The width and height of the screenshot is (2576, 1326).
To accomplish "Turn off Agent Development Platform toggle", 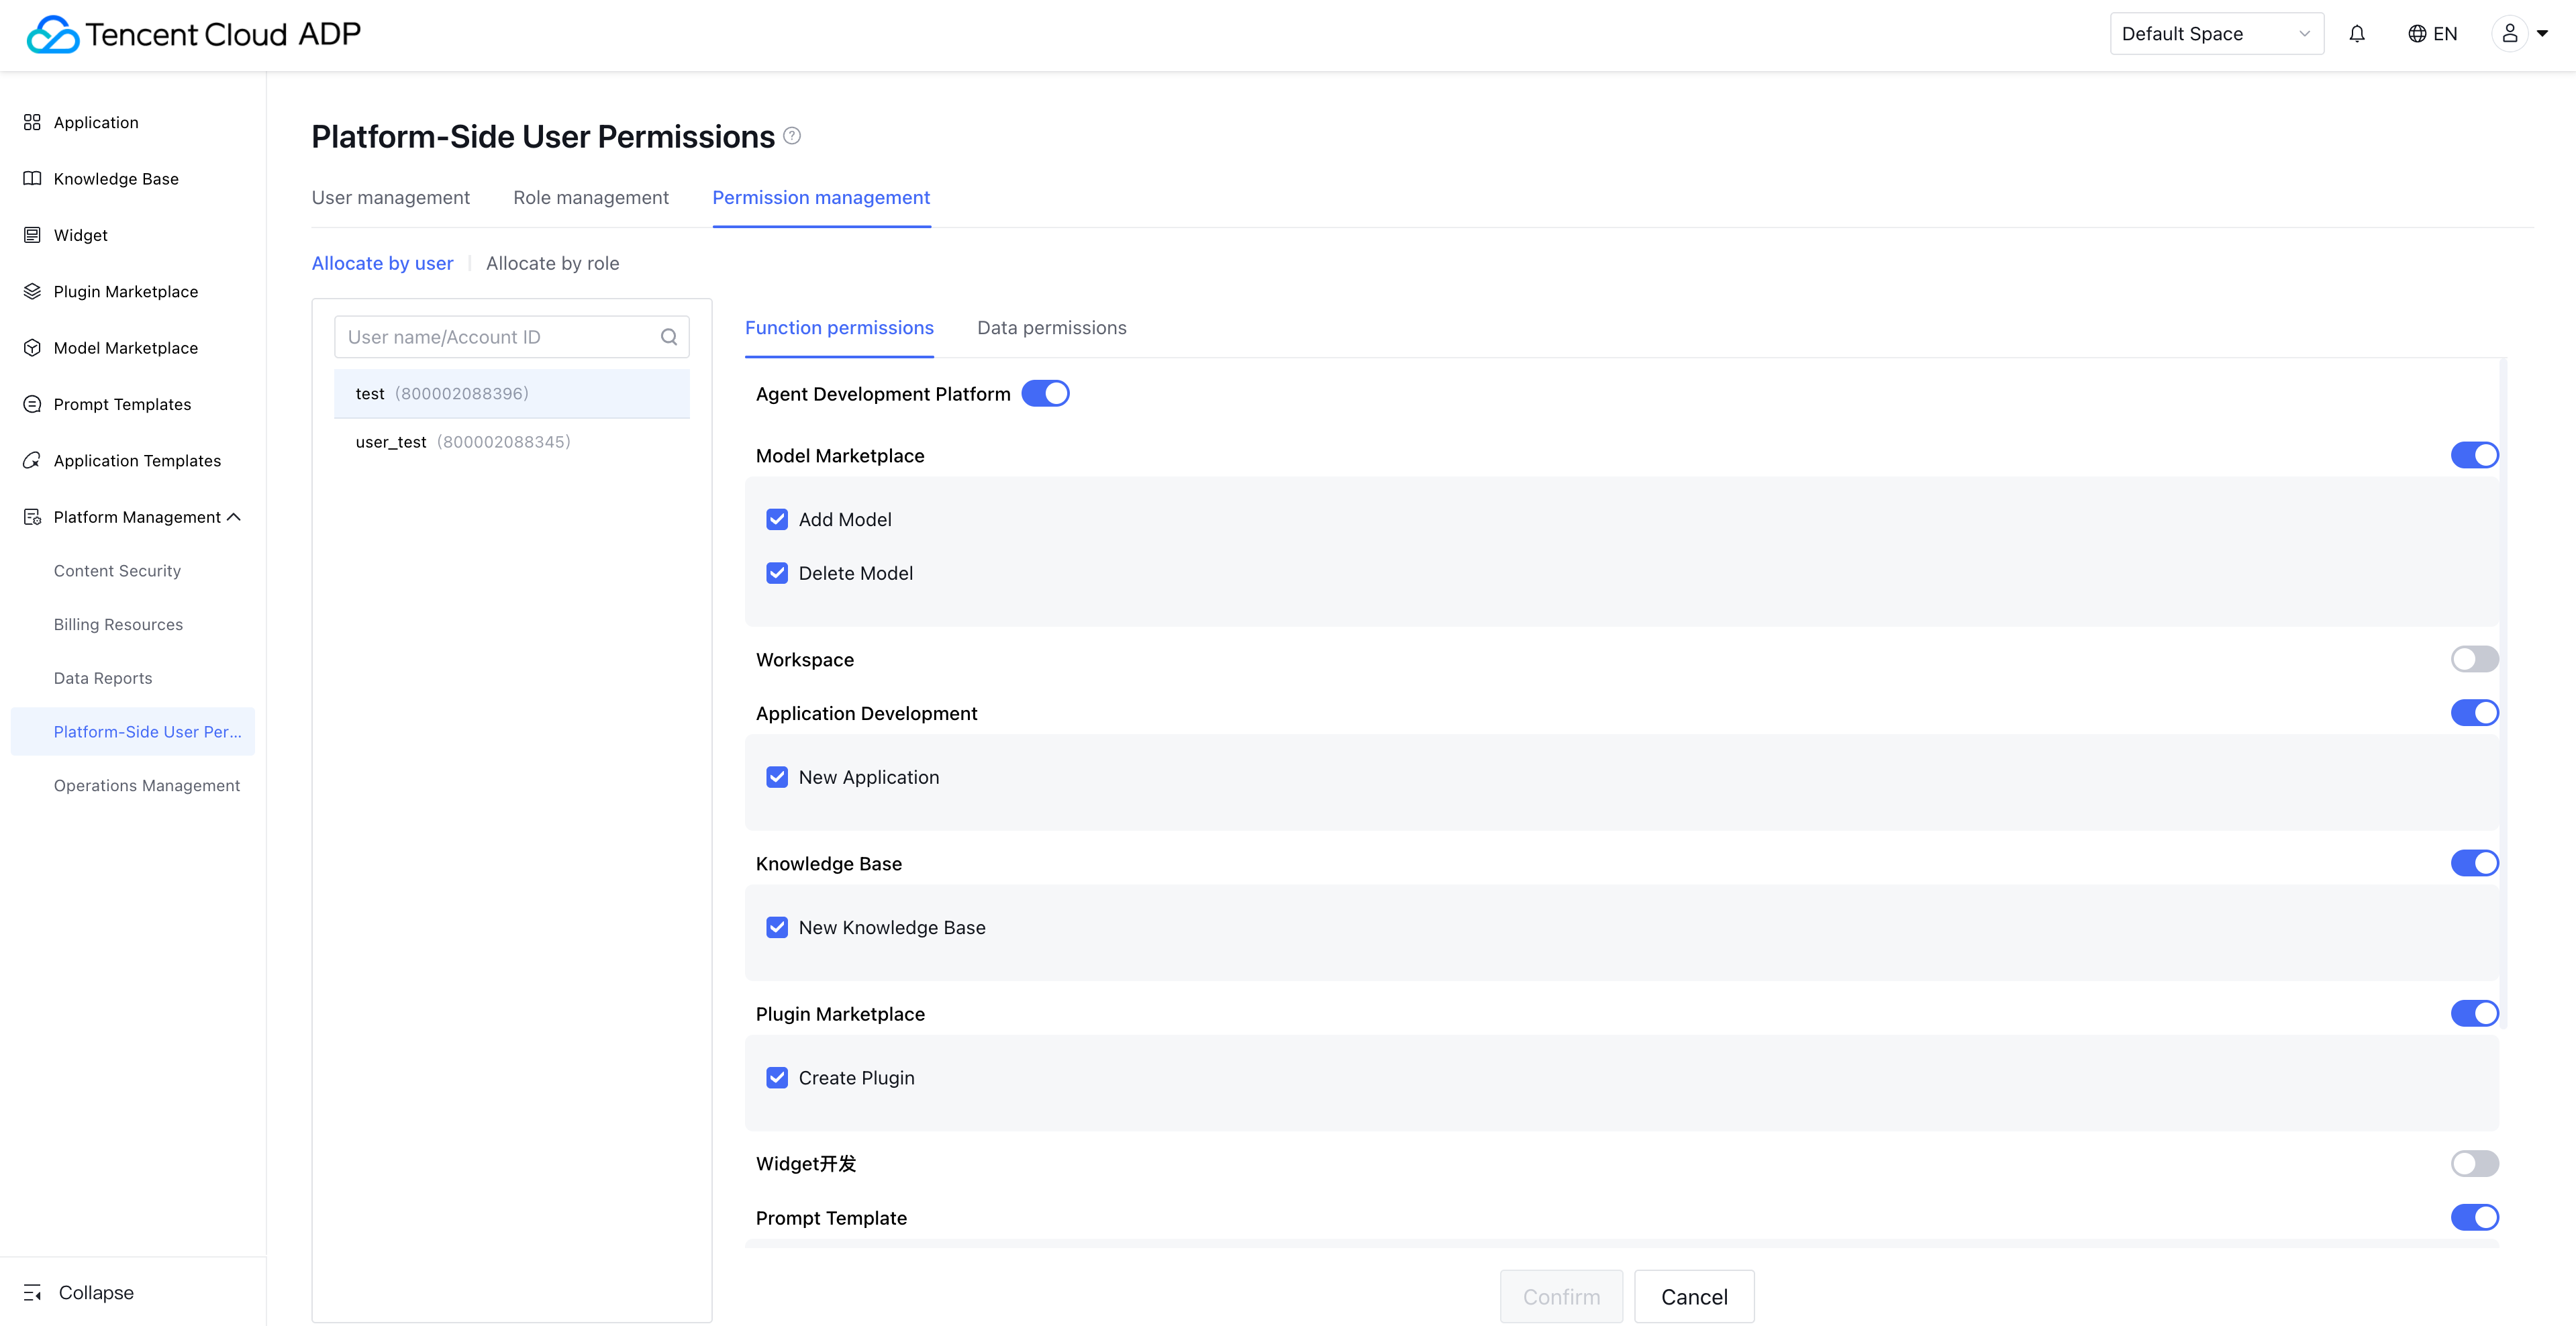I will pyautogui.click(x=1045, y=394).
